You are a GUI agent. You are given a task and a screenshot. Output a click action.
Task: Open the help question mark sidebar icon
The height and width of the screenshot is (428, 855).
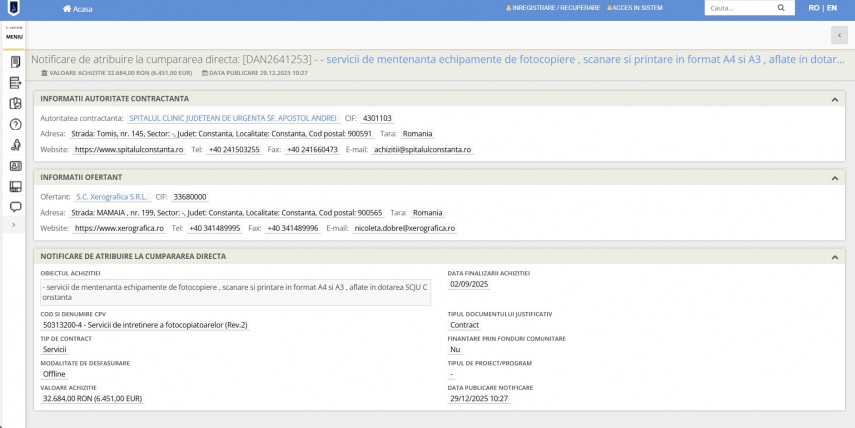pyautogui.click(x=15, y=124)
